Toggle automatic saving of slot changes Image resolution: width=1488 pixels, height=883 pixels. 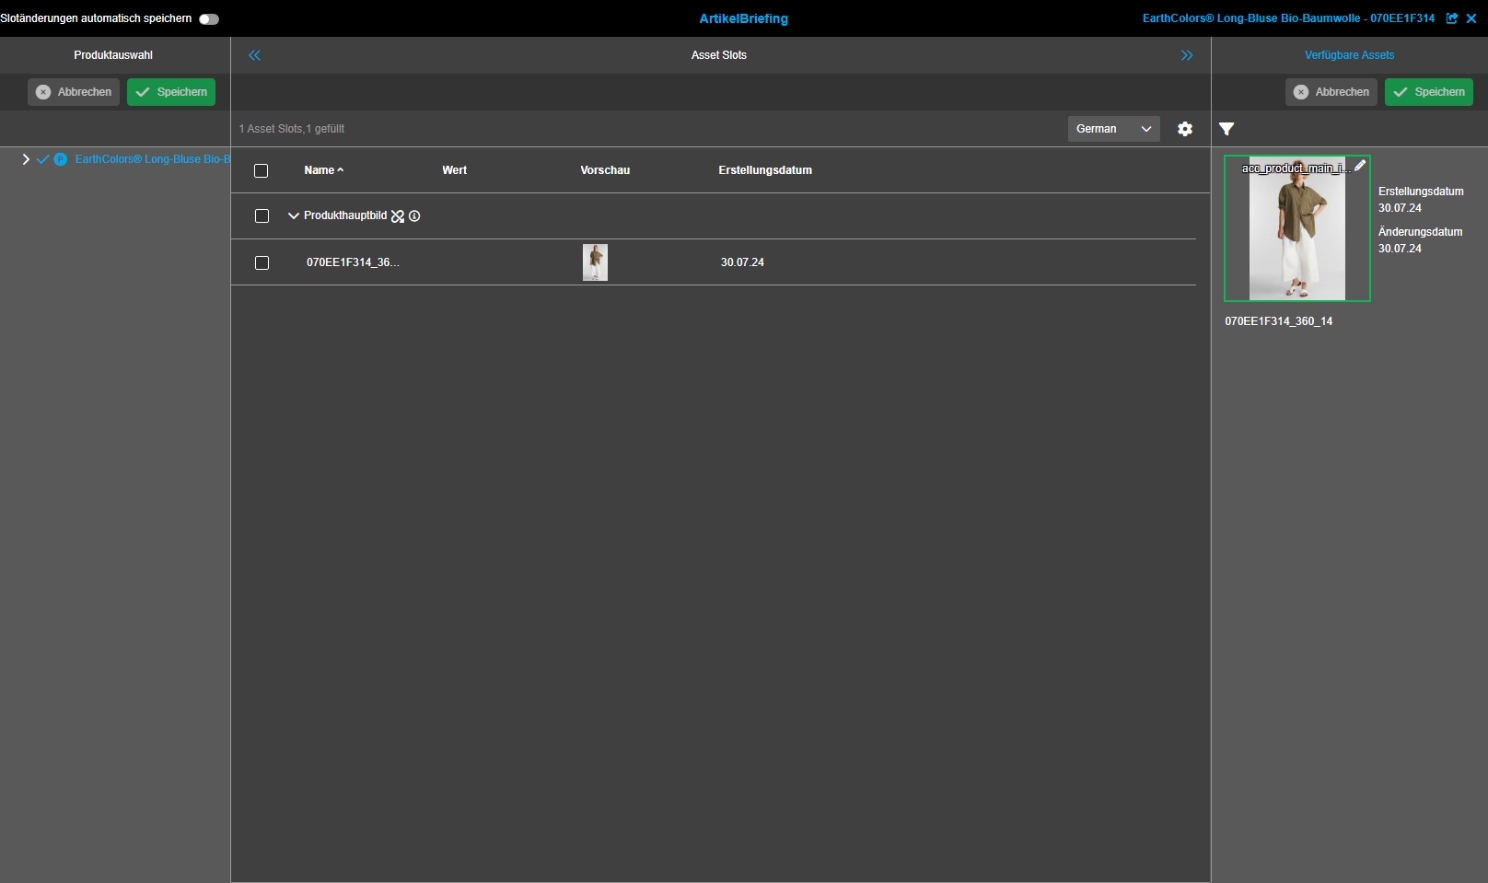(x=209, y=19)
